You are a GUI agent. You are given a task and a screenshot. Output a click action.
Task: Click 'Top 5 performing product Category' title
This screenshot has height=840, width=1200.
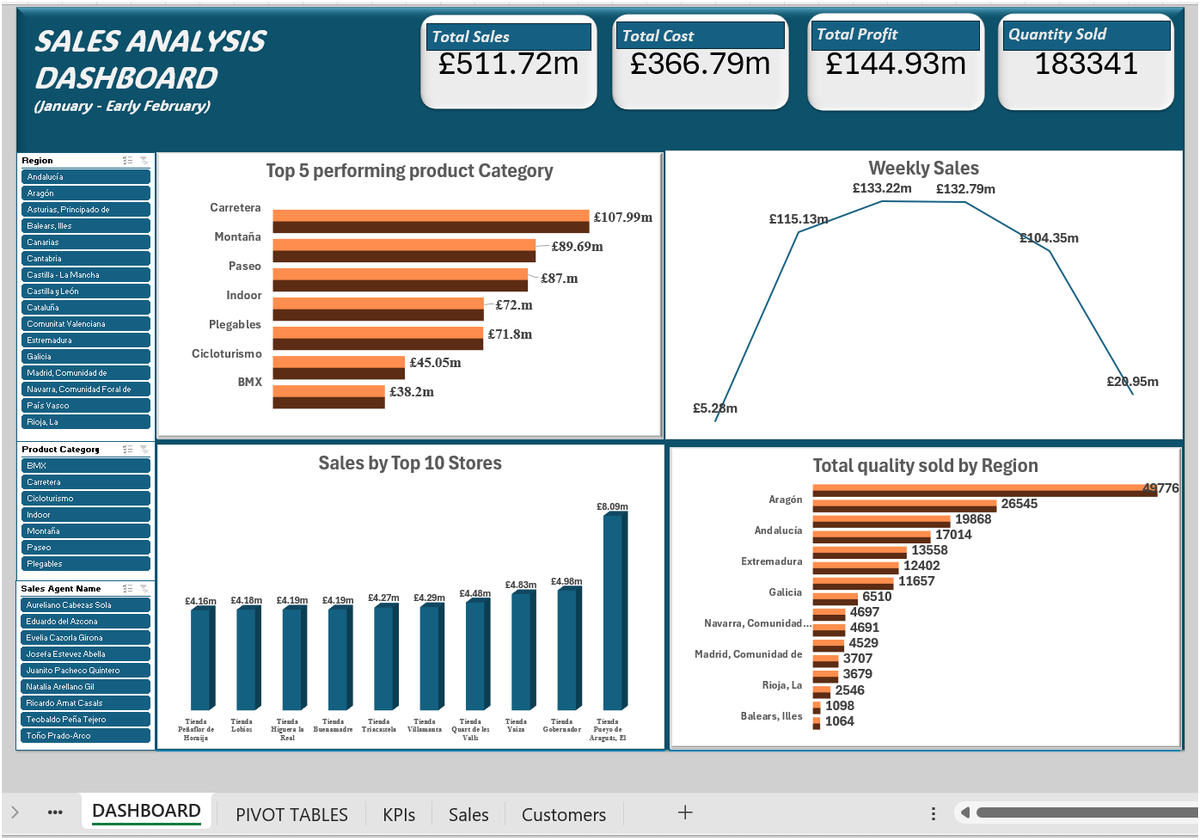[409, 171]
